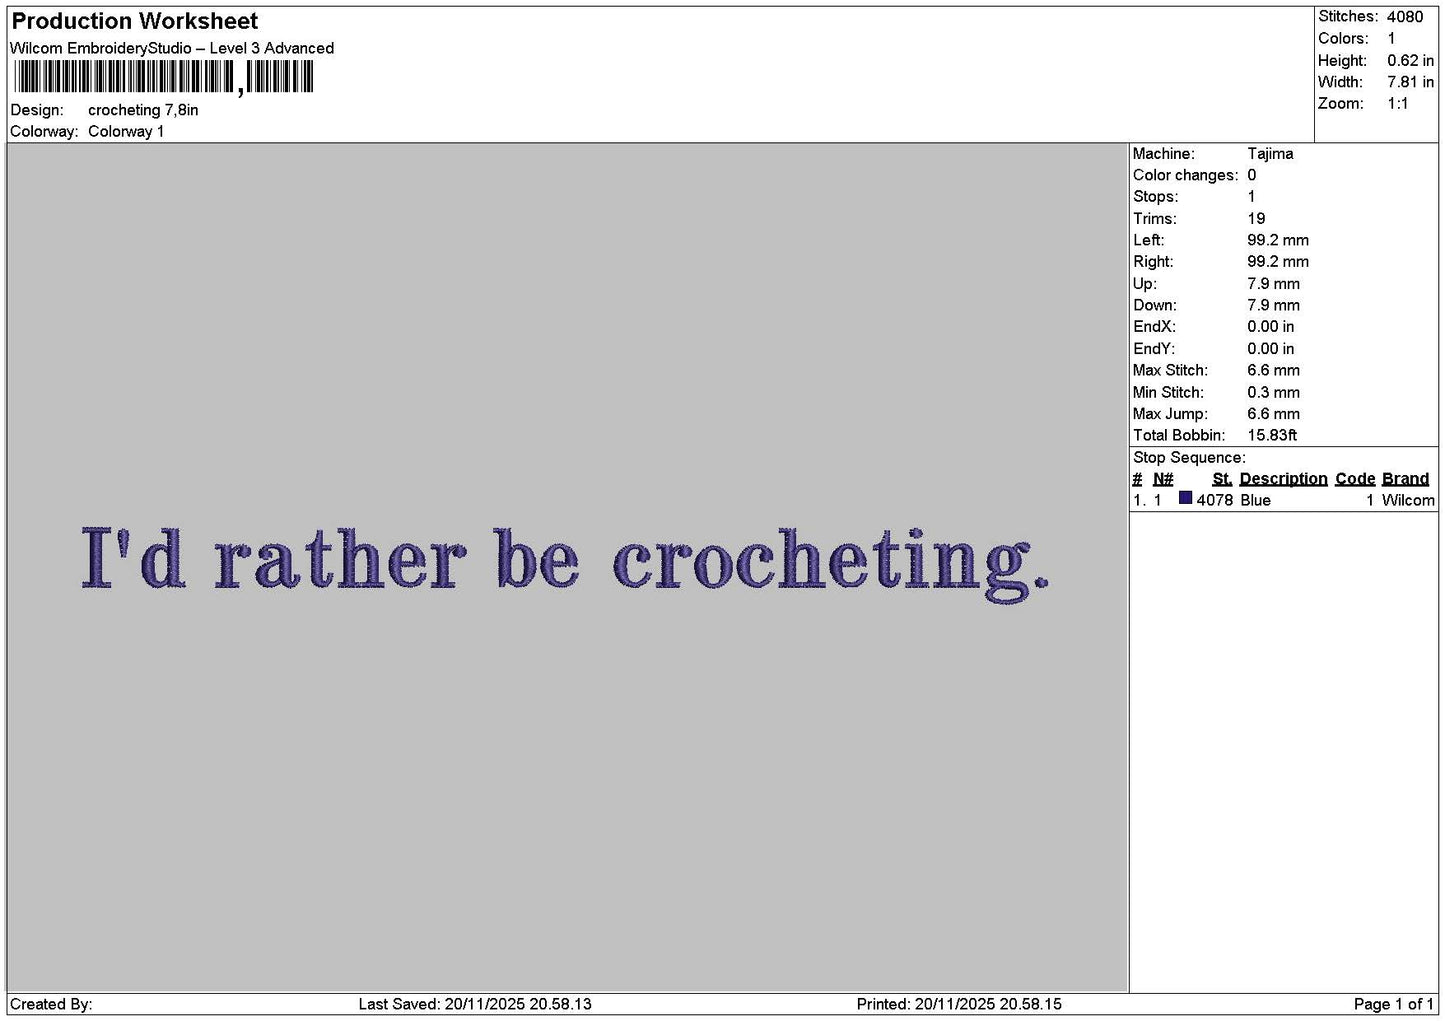
Task: Click the Zoom value '1:1'
Action: click(x=1397, y=104)
